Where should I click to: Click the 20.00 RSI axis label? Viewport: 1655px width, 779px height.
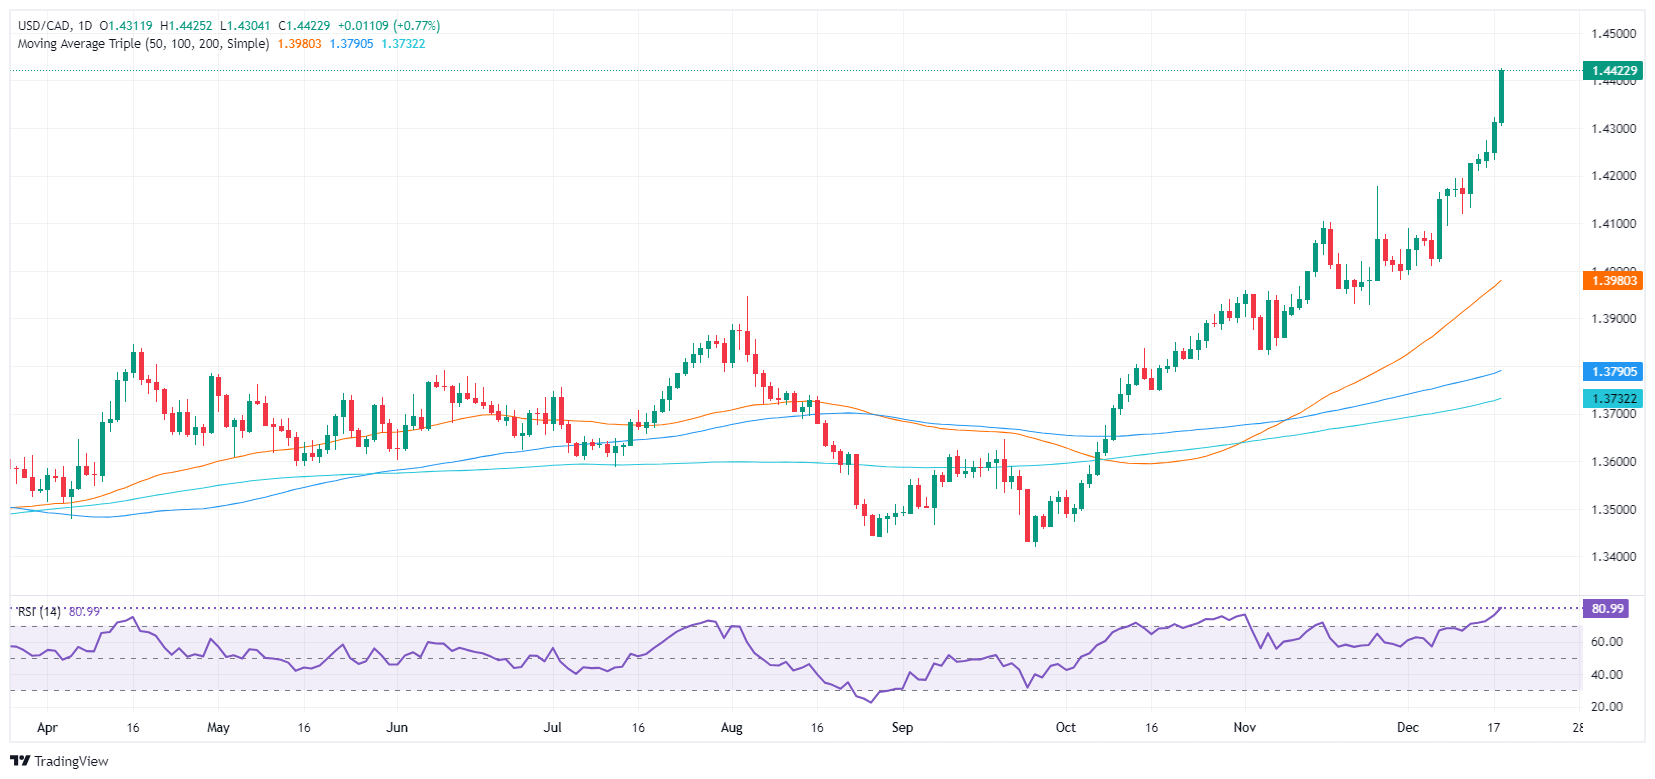(1607, 706)
